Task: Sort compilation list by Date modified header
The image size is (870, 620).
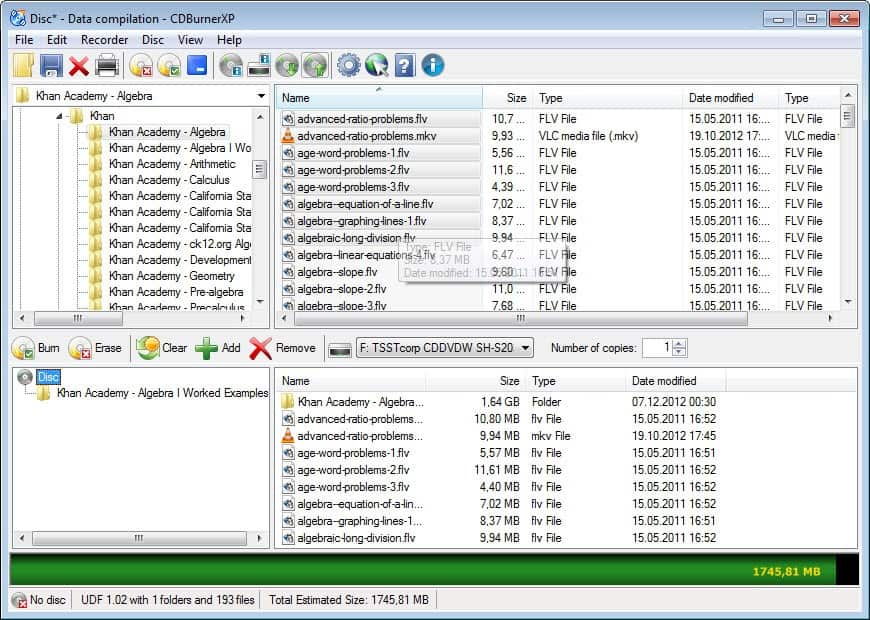Action: 675,381
